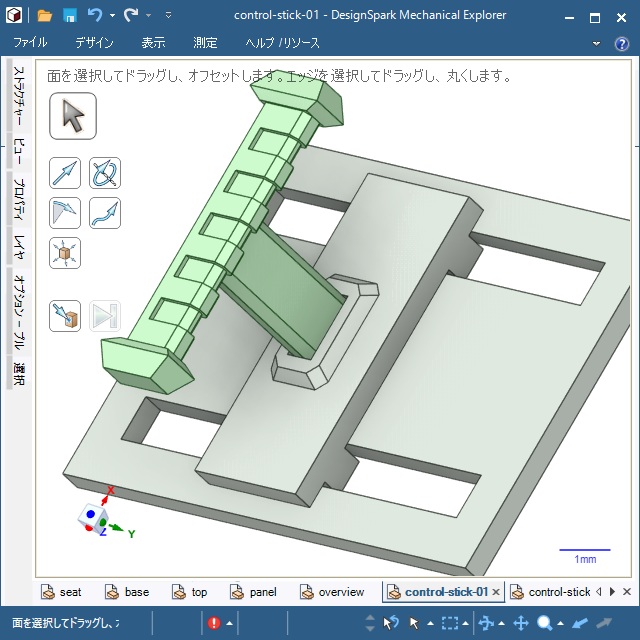Select the arrow Select tool guide
This screenshot has height=640, width=640.
(73, 116)
